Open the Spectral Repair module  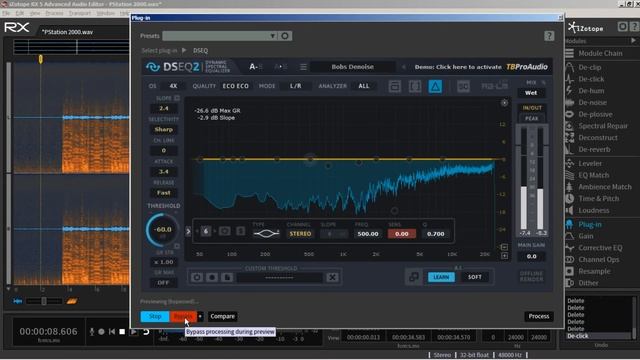(x=603, y=126)
